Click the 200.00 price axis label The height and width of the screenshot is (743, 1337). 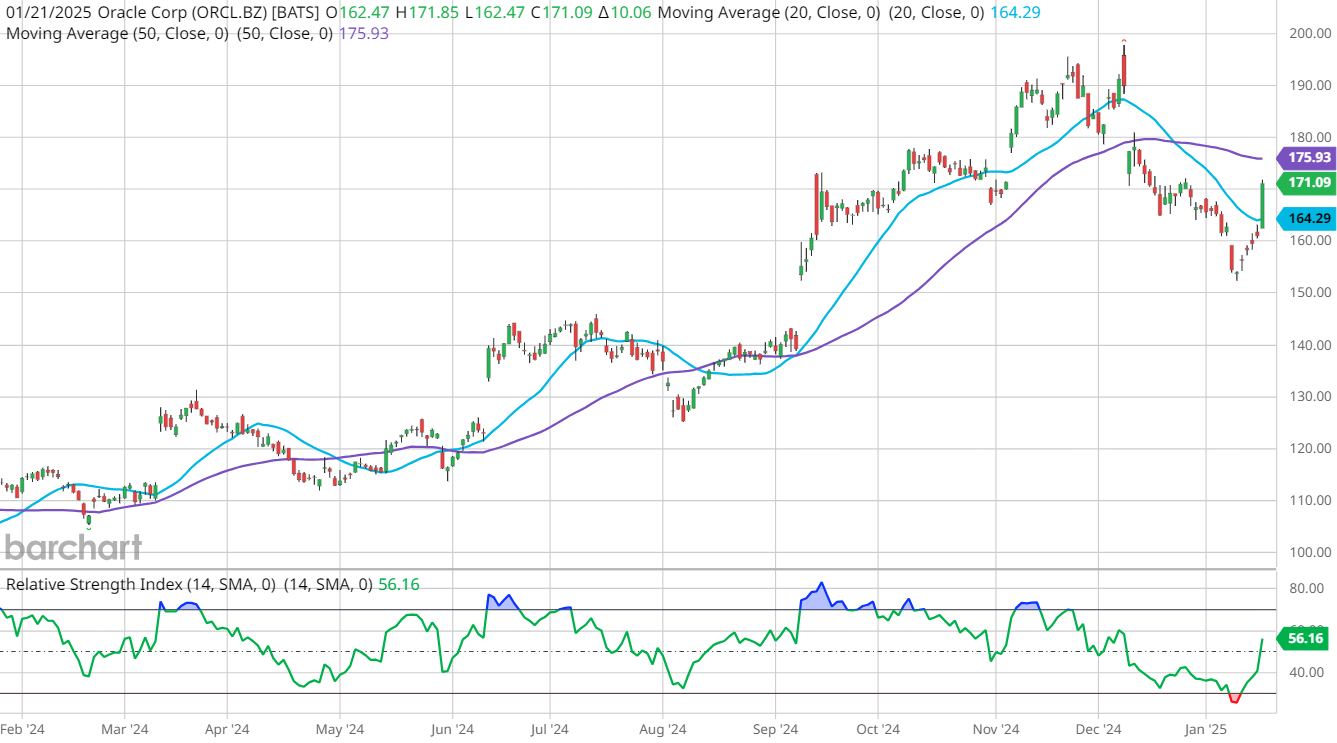[x=1308, y=33]
